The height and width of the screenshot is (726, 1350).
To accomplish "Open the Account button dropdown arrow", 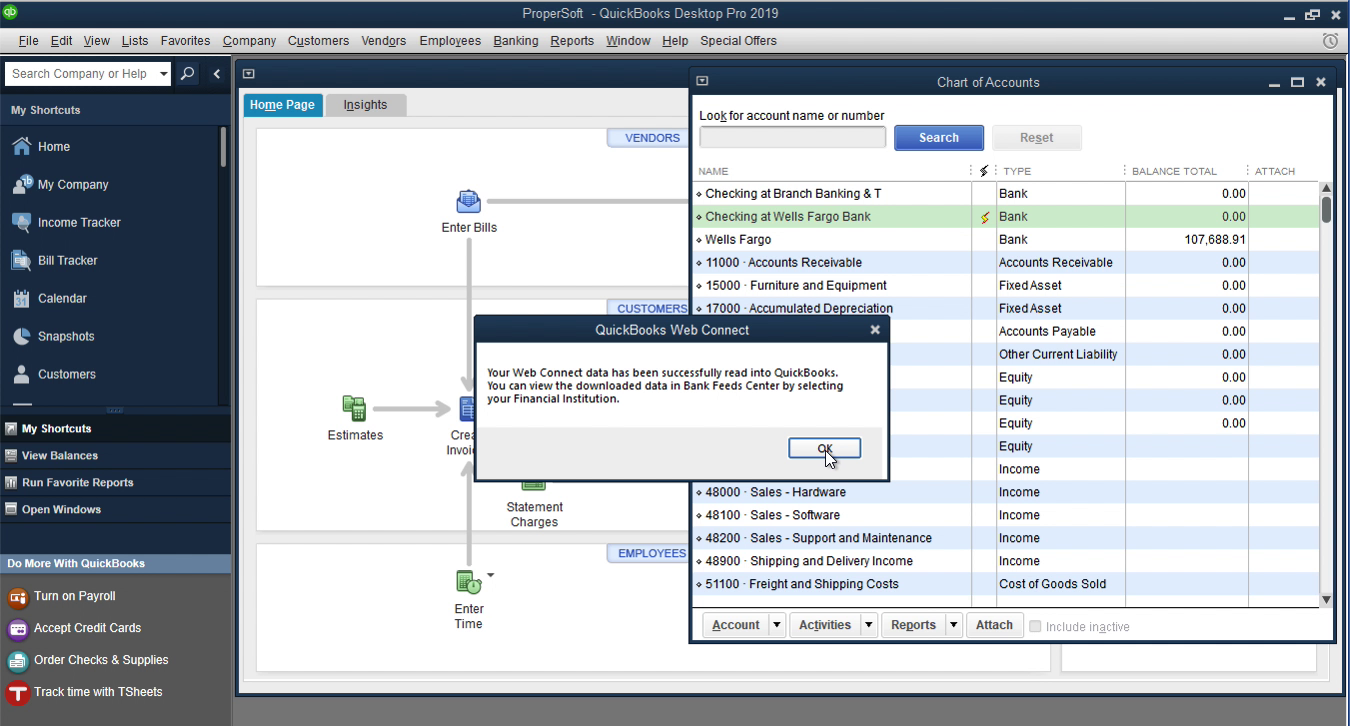I will (x=777, y=625).
